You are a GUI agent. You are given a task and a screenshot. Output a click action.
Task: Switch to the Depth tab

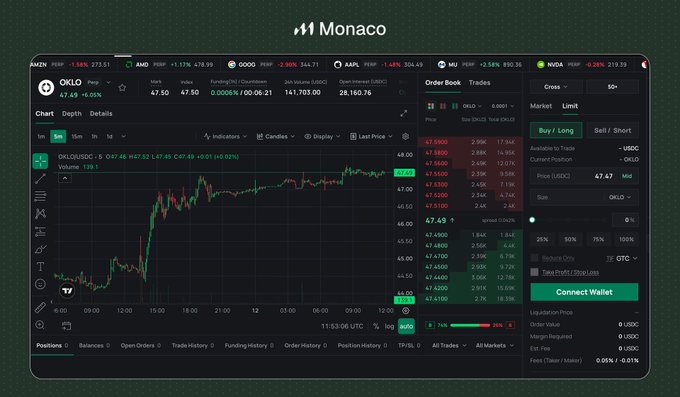(72, 114)
